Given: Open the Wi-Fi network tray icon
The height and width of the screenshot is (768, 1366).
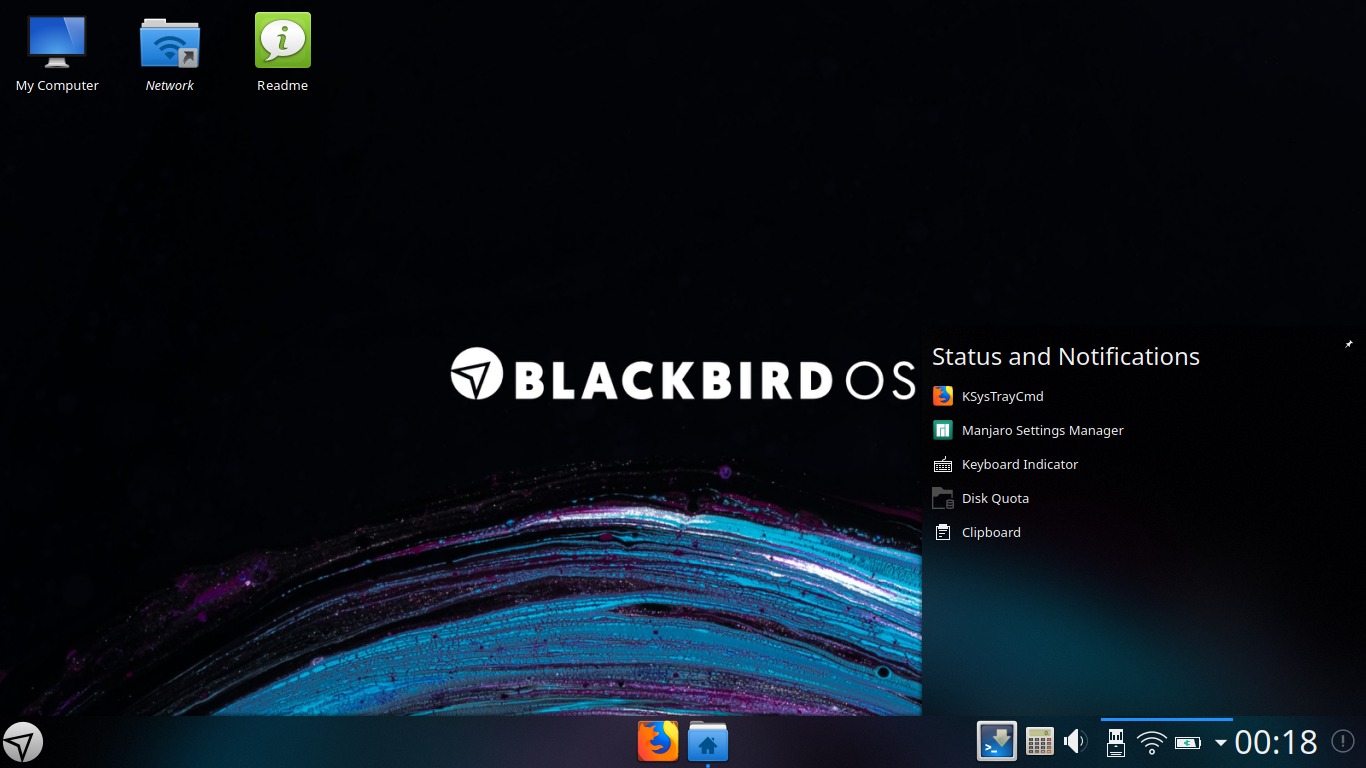Looking at the screenshot, I should tap(1152, 742).
